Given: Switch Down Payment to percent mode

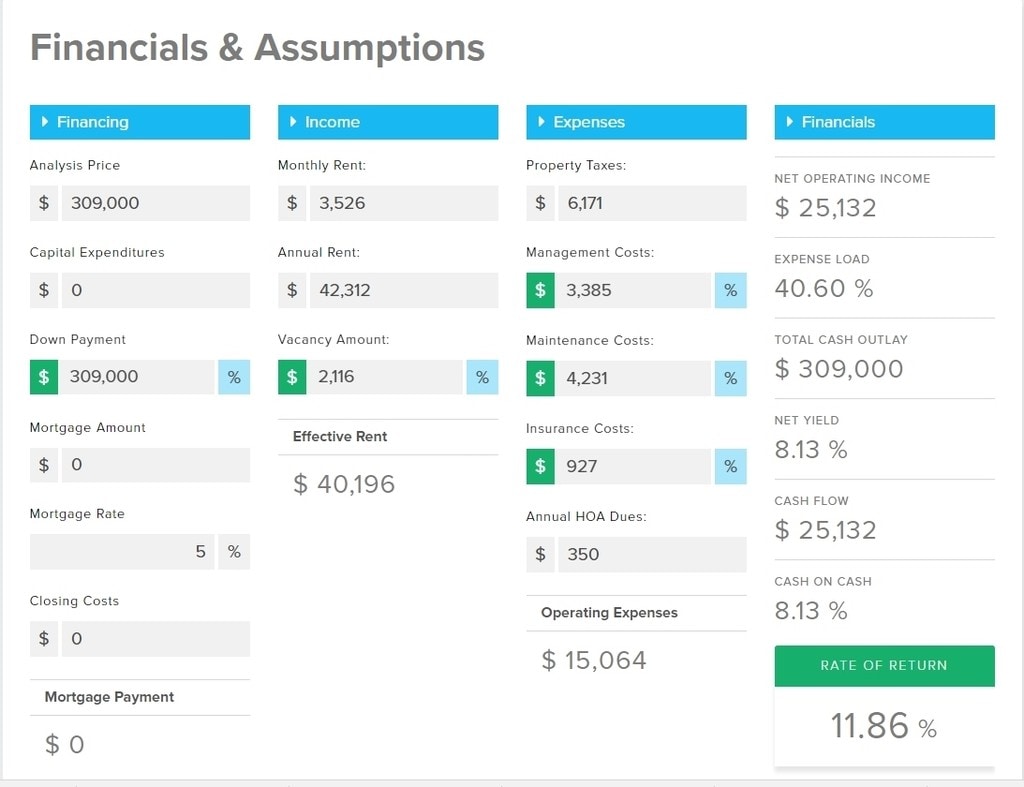Looking at the screenshot, I should pos(234,377).
